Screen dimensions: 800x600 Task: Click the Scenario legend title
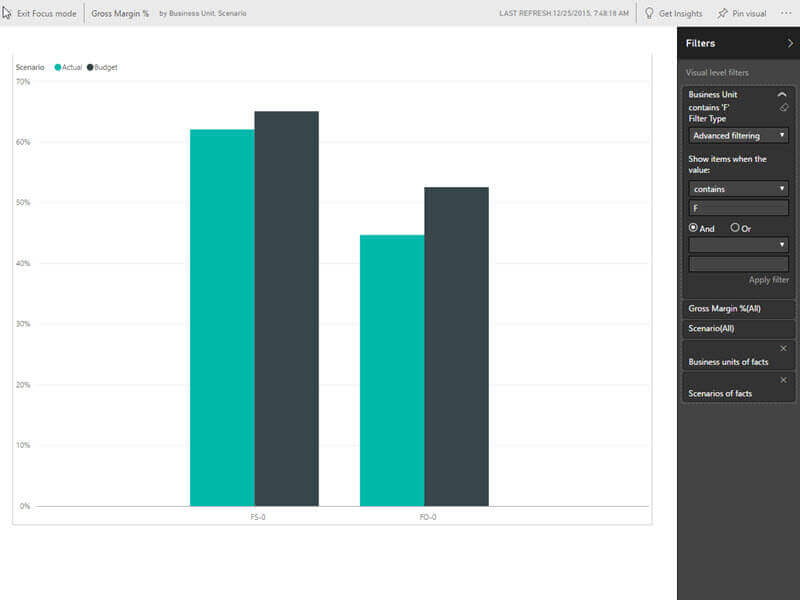(x=30, y=67)
